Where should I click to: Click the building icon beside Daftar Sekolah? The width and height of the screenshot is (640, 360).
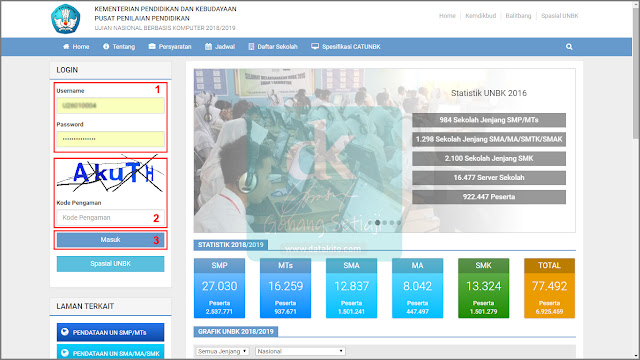[x=251, y=47]
